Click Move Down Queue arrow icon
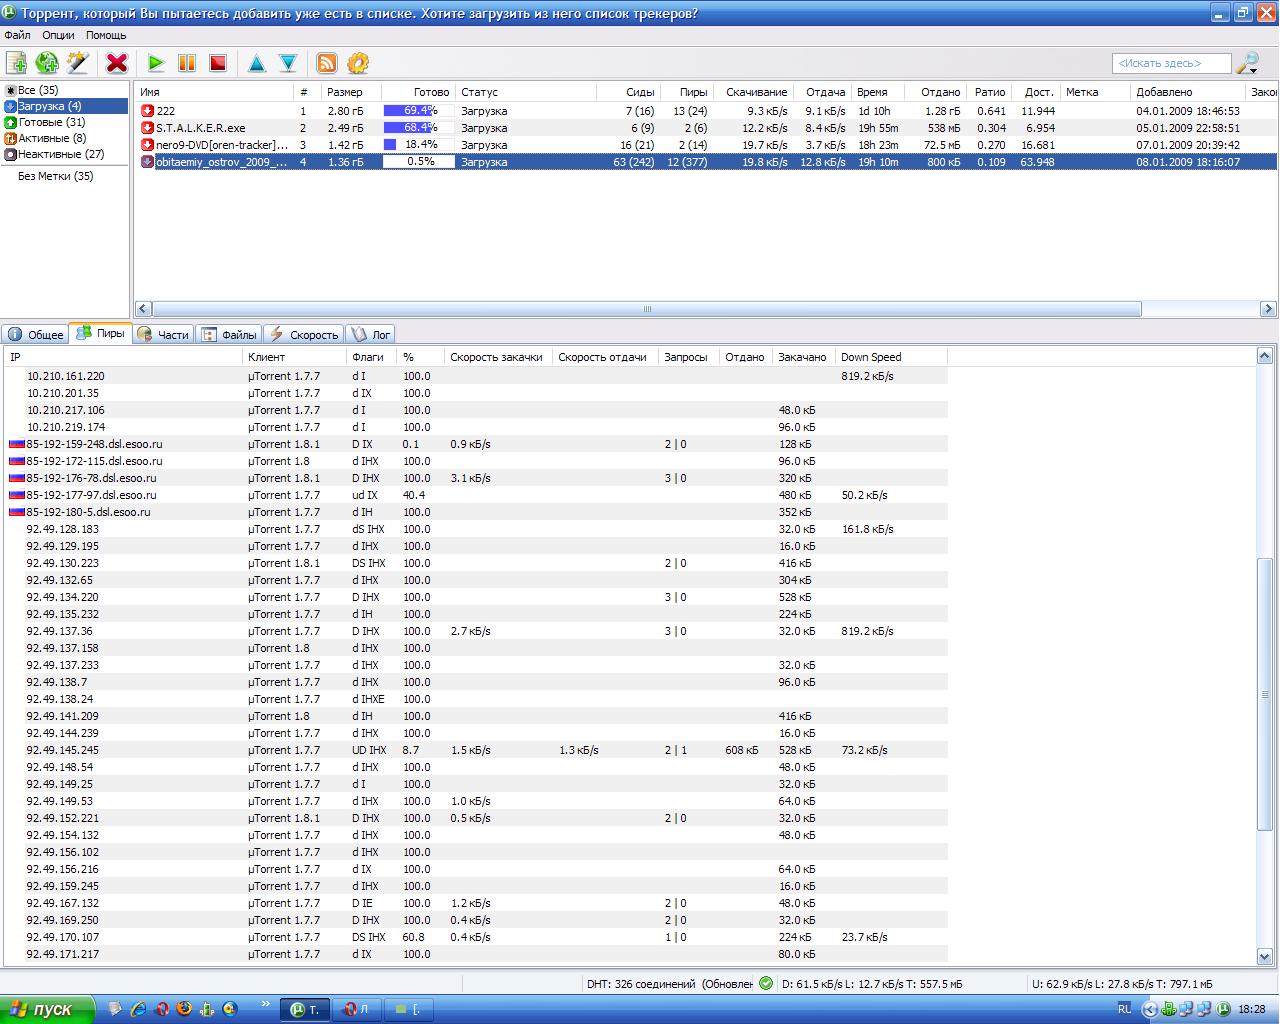The height and width of the screenshot is (1024, 1280). pos(288,63)
